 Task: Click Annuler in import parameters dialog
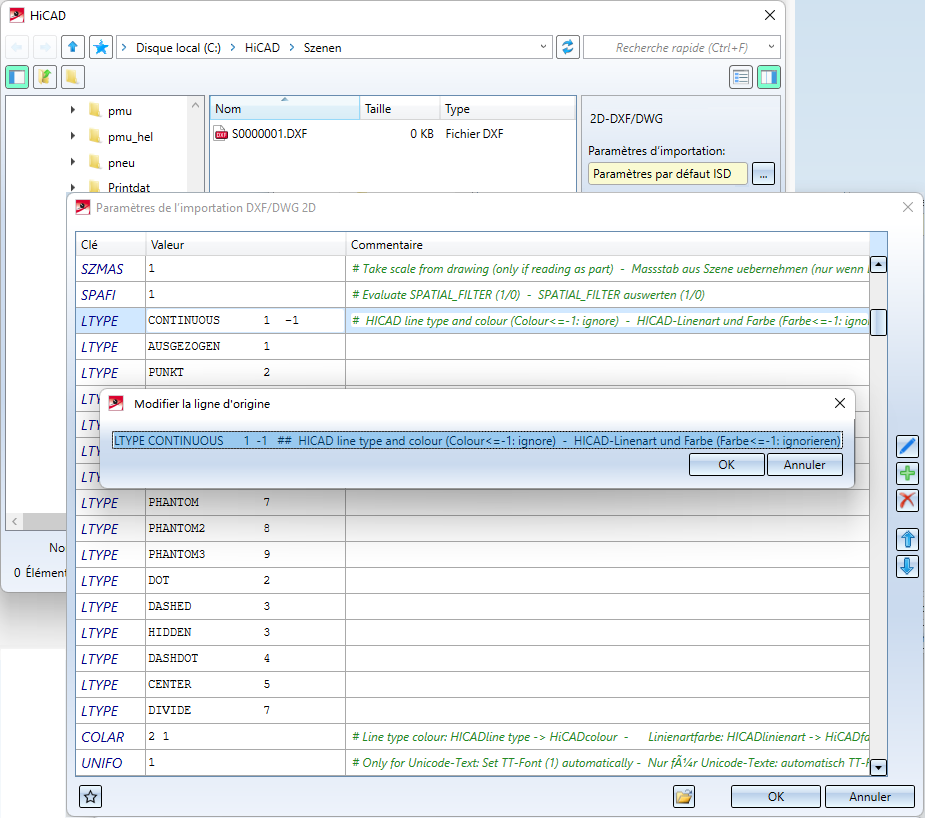(870, 797)
